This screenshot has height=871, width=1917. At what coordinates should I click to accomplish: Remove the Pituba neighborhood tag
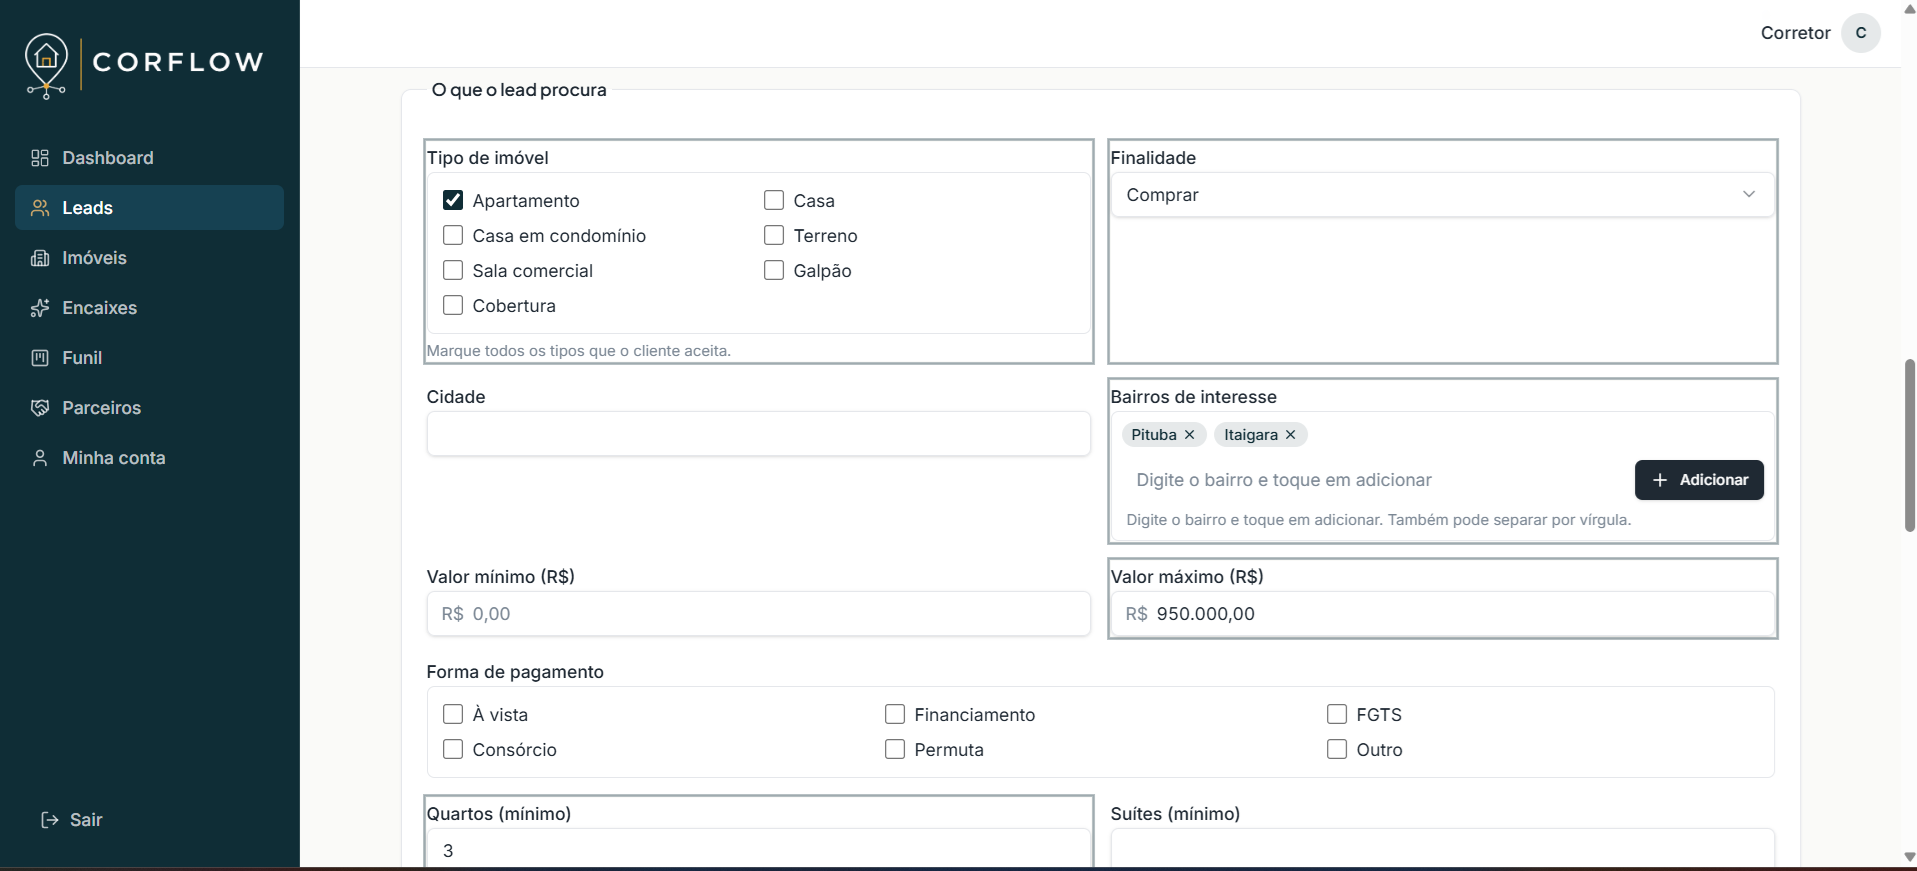[1190, 435]
